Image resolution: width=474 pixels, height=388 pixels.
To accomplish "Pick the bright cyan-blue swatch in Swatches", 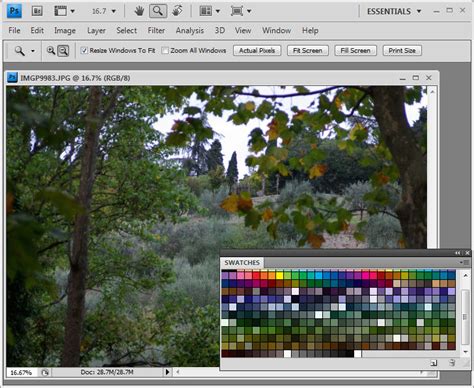I will [x=319, y=275].
